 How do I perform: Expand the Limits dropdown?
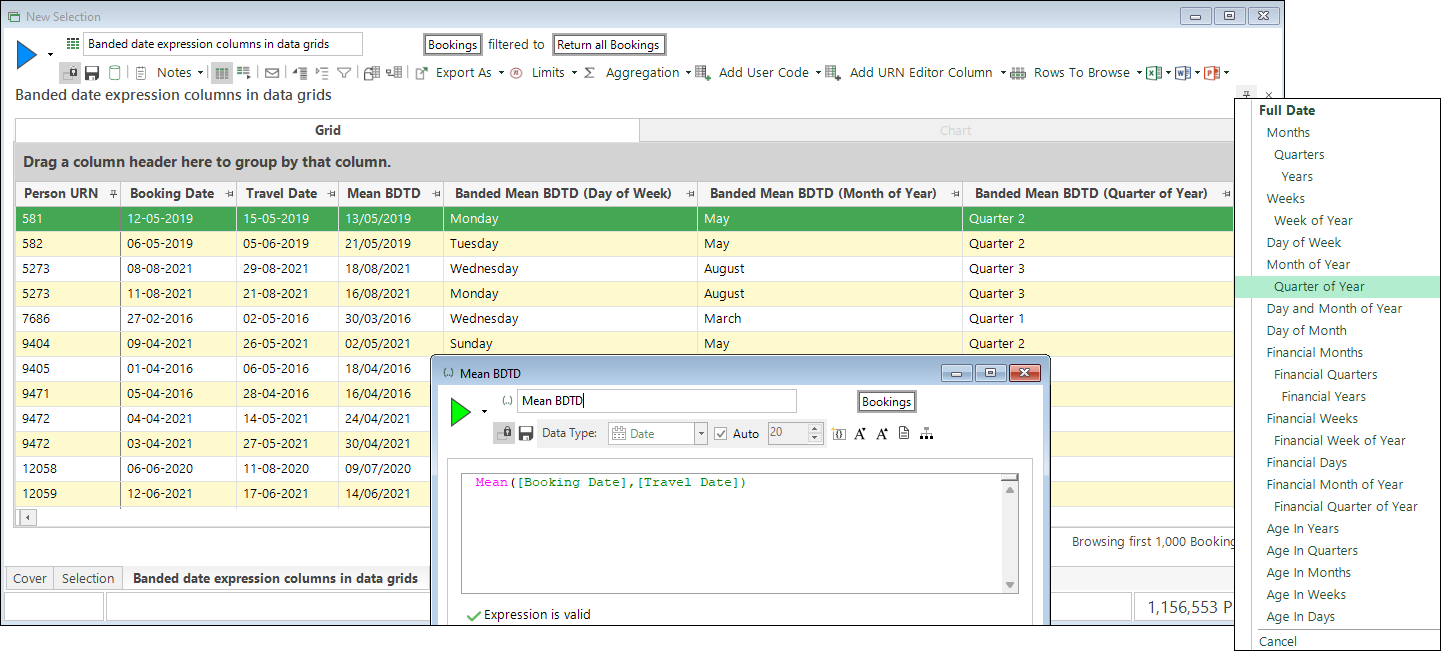coord(574,73)
